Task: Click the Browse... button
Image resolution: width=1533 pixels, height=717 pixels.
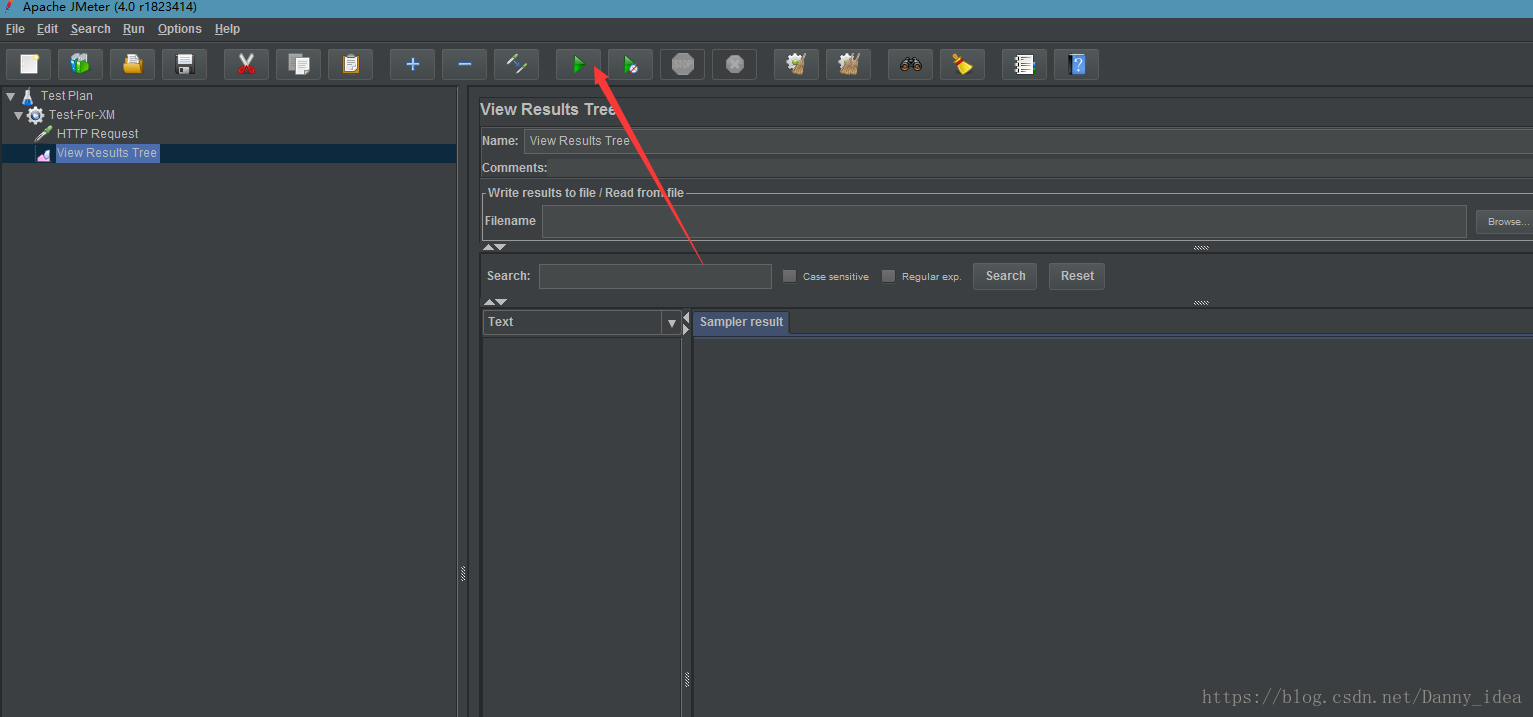Action: (x=1504, y=222)
